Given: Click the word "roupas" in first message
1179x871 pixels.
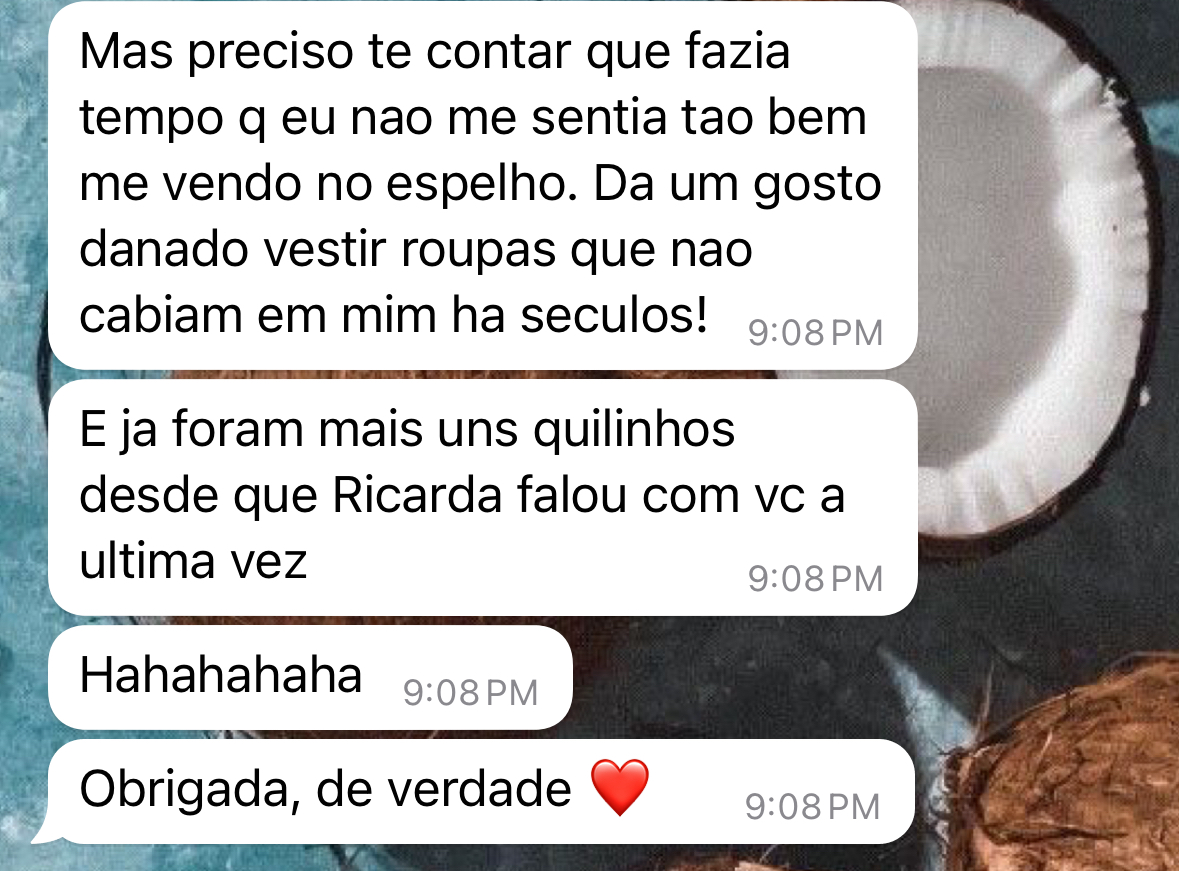Looking at the screenshot, I should click(478, 250).
